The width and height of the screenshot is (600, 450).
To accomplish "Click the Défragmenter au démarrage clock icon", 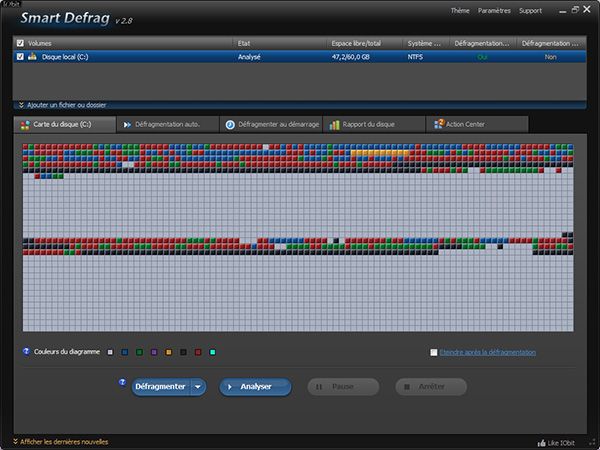I will (x=230, y=125).
